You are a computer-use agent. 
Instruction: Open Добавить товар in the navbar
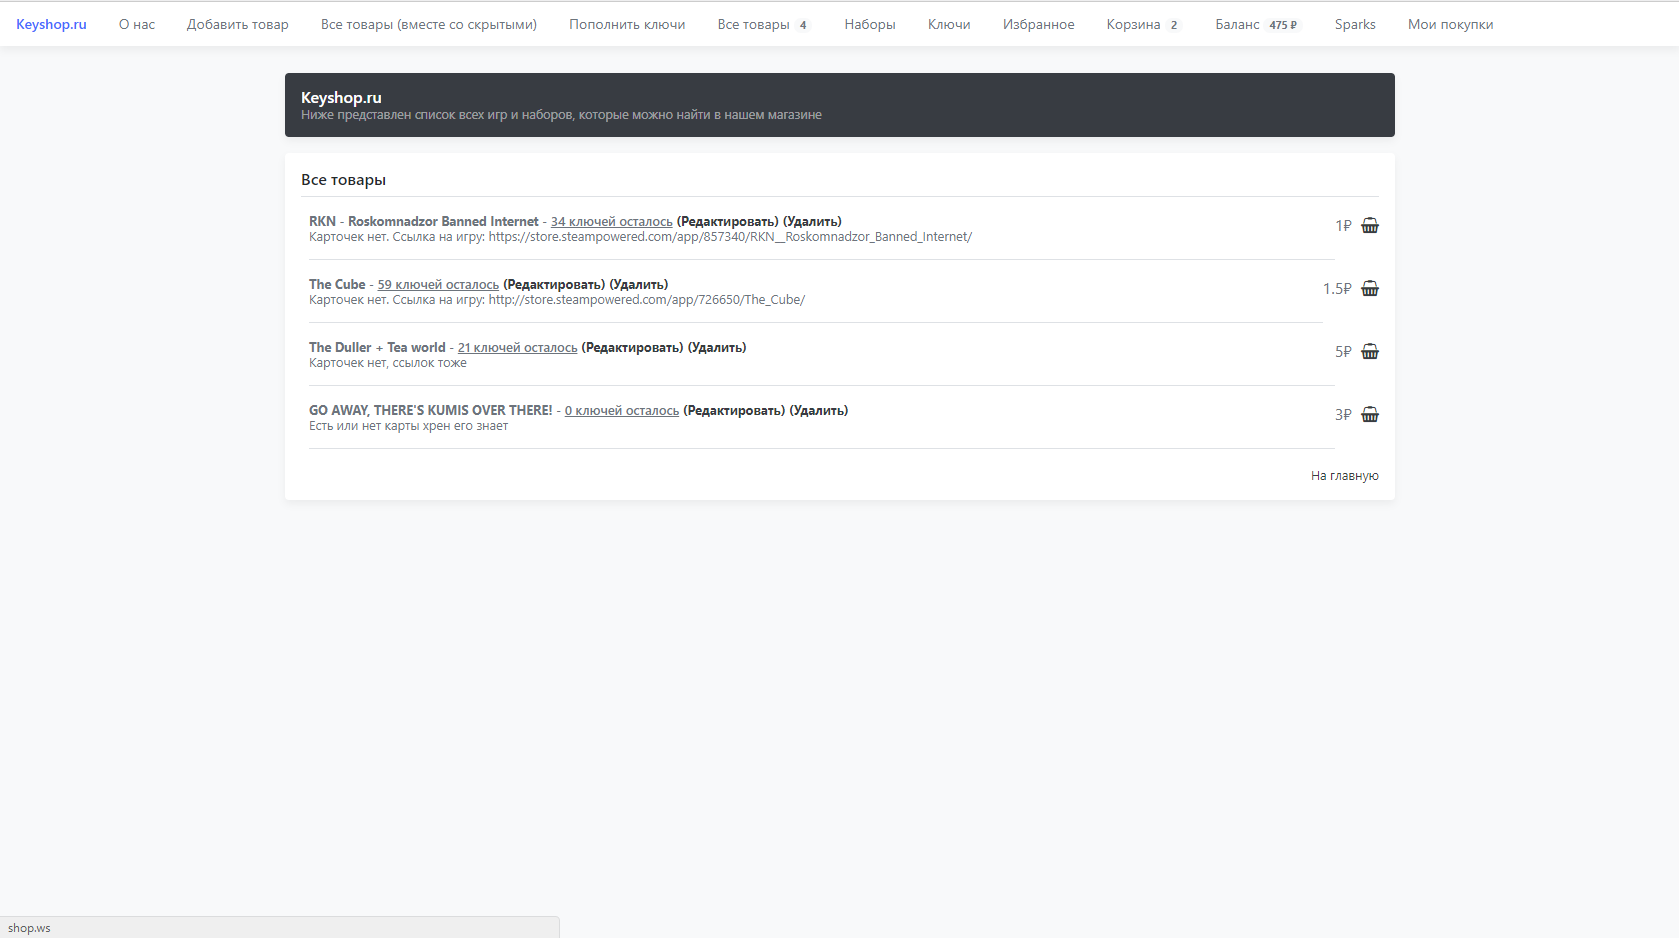pyautogui.click(x=237, y=24)
